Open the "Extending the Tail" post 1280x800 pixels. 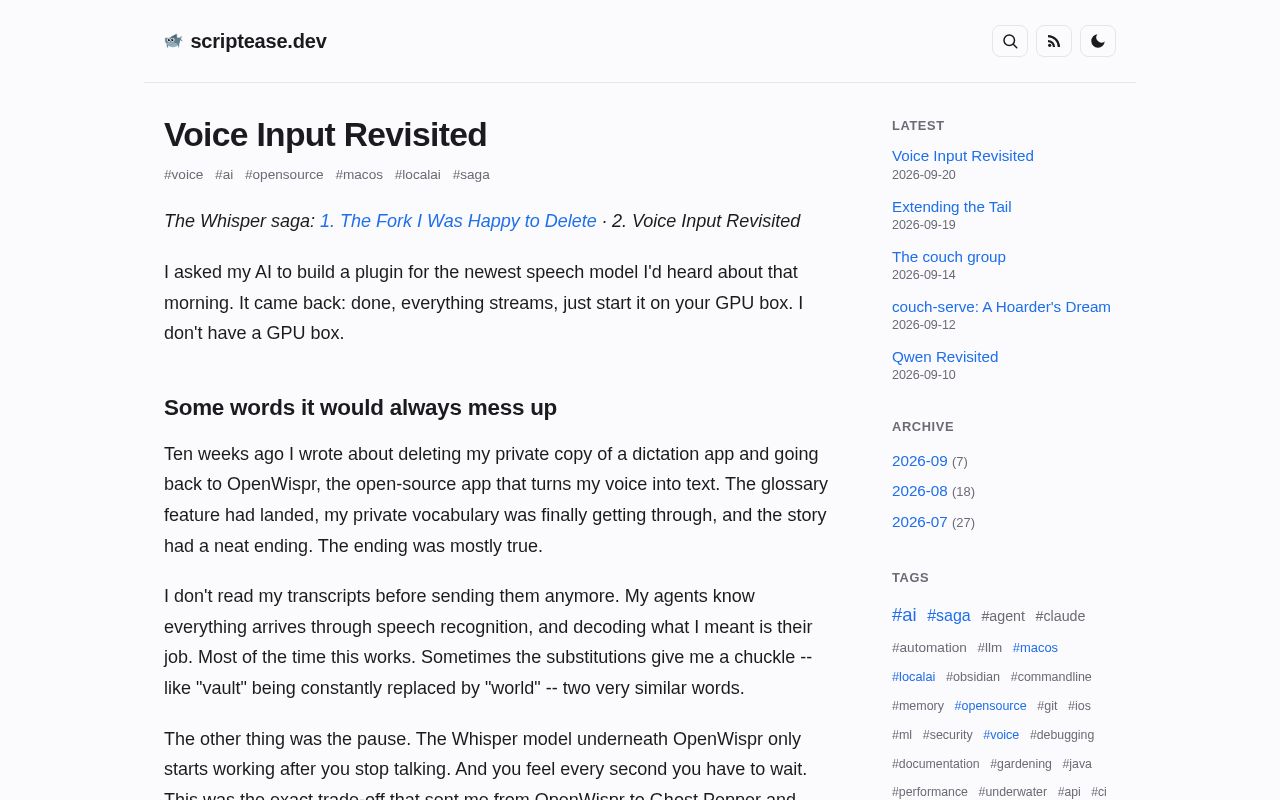[x=952, y=207]
